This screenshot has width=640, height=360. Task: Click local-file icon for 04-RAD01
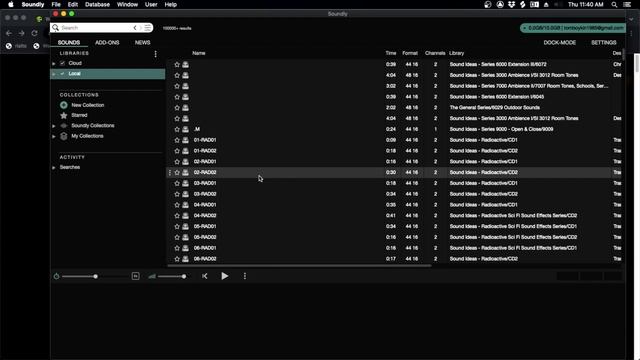pyautogui.click(x=185, y=205)
